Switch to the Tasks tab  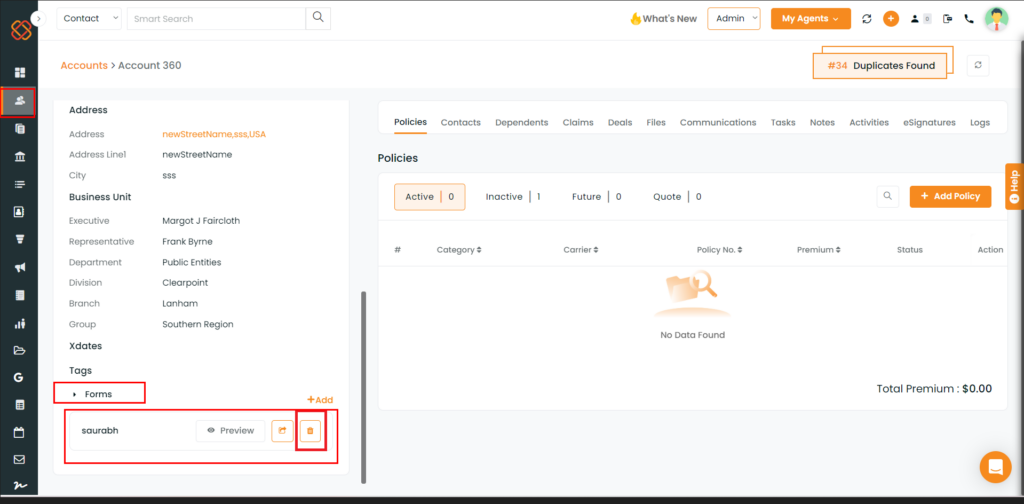coord(783,122)
